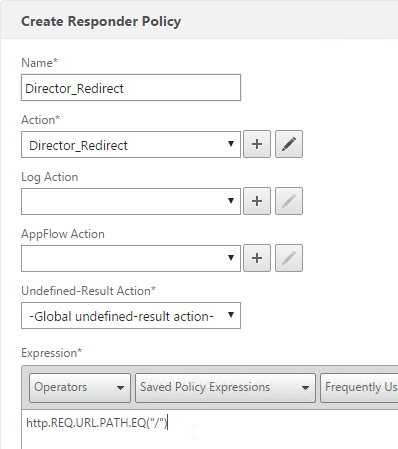Expand the Undefined-Result Action dropdown

131,315
